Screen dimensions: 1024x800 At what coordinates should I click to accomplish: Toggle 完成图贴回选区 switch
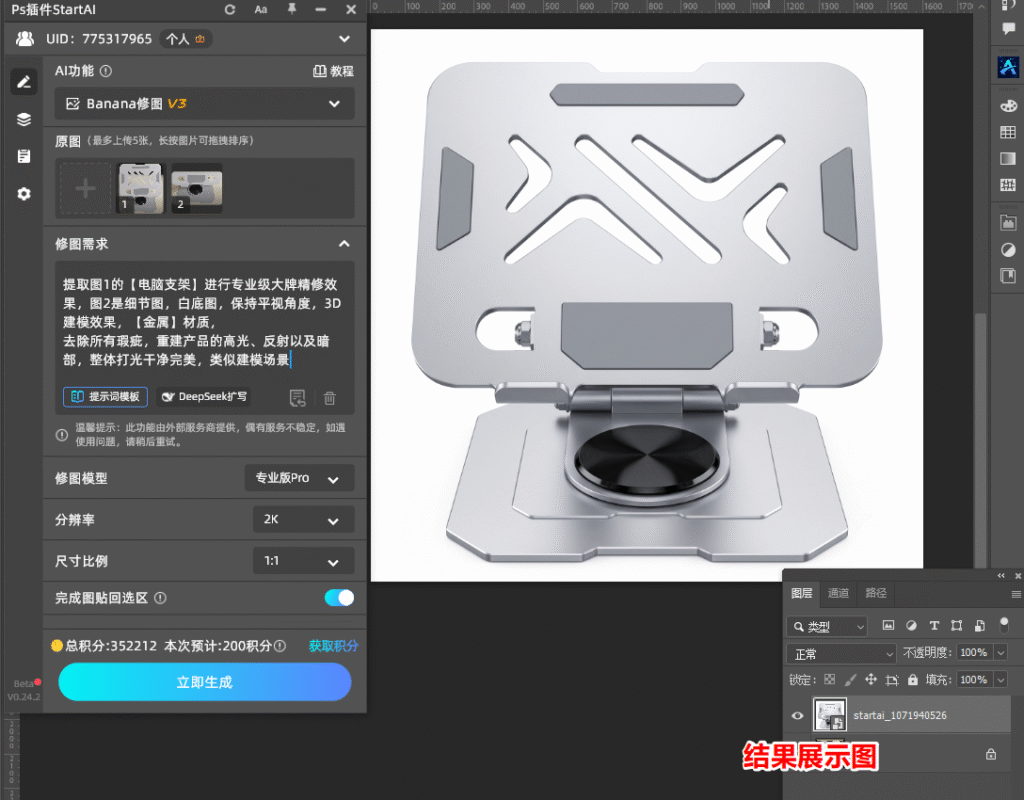339,598
